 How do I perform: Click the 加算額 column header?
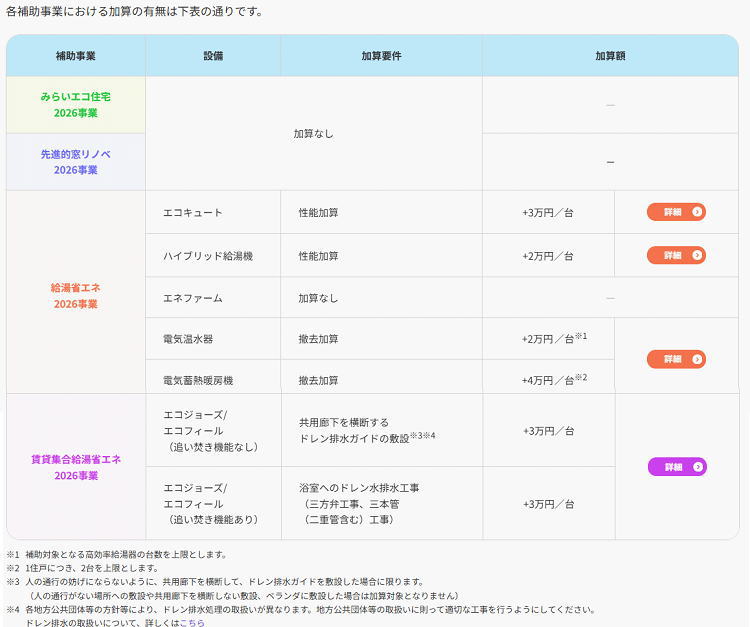[610, 56]
